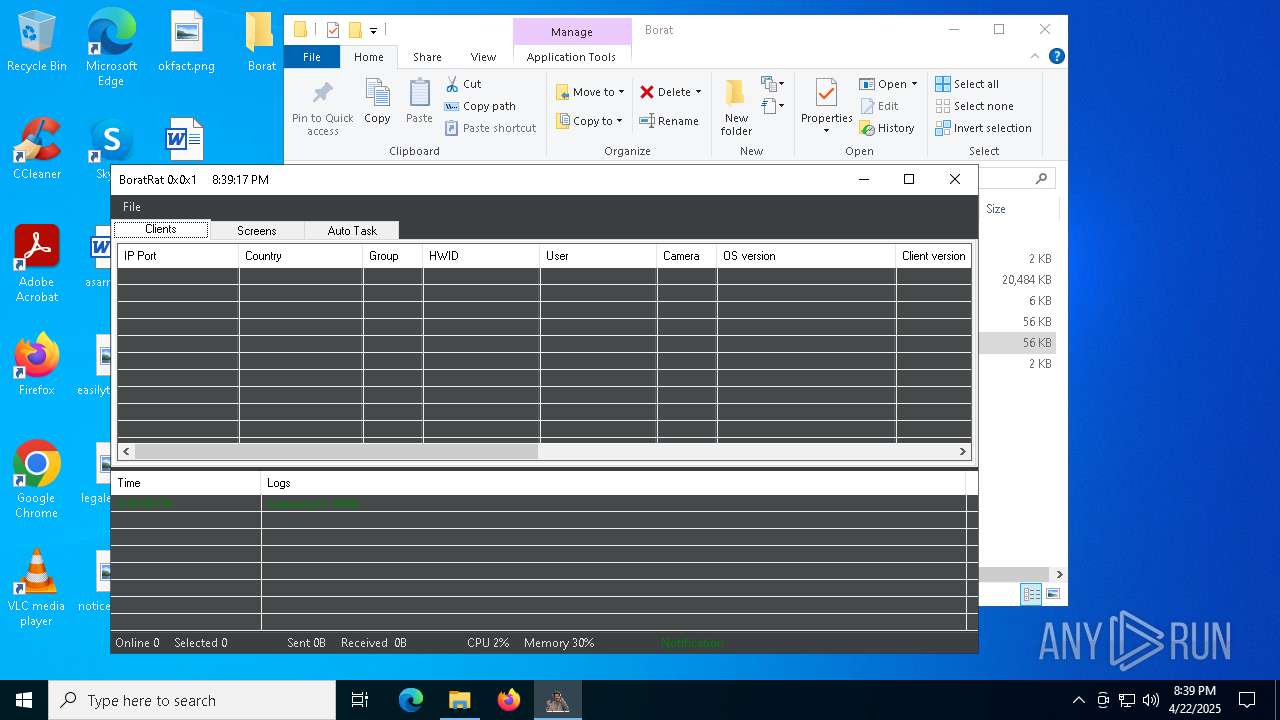The height and width of the screenshot is (720, 1280).
Task: Create a New folder
Action: tap(736, 107)
